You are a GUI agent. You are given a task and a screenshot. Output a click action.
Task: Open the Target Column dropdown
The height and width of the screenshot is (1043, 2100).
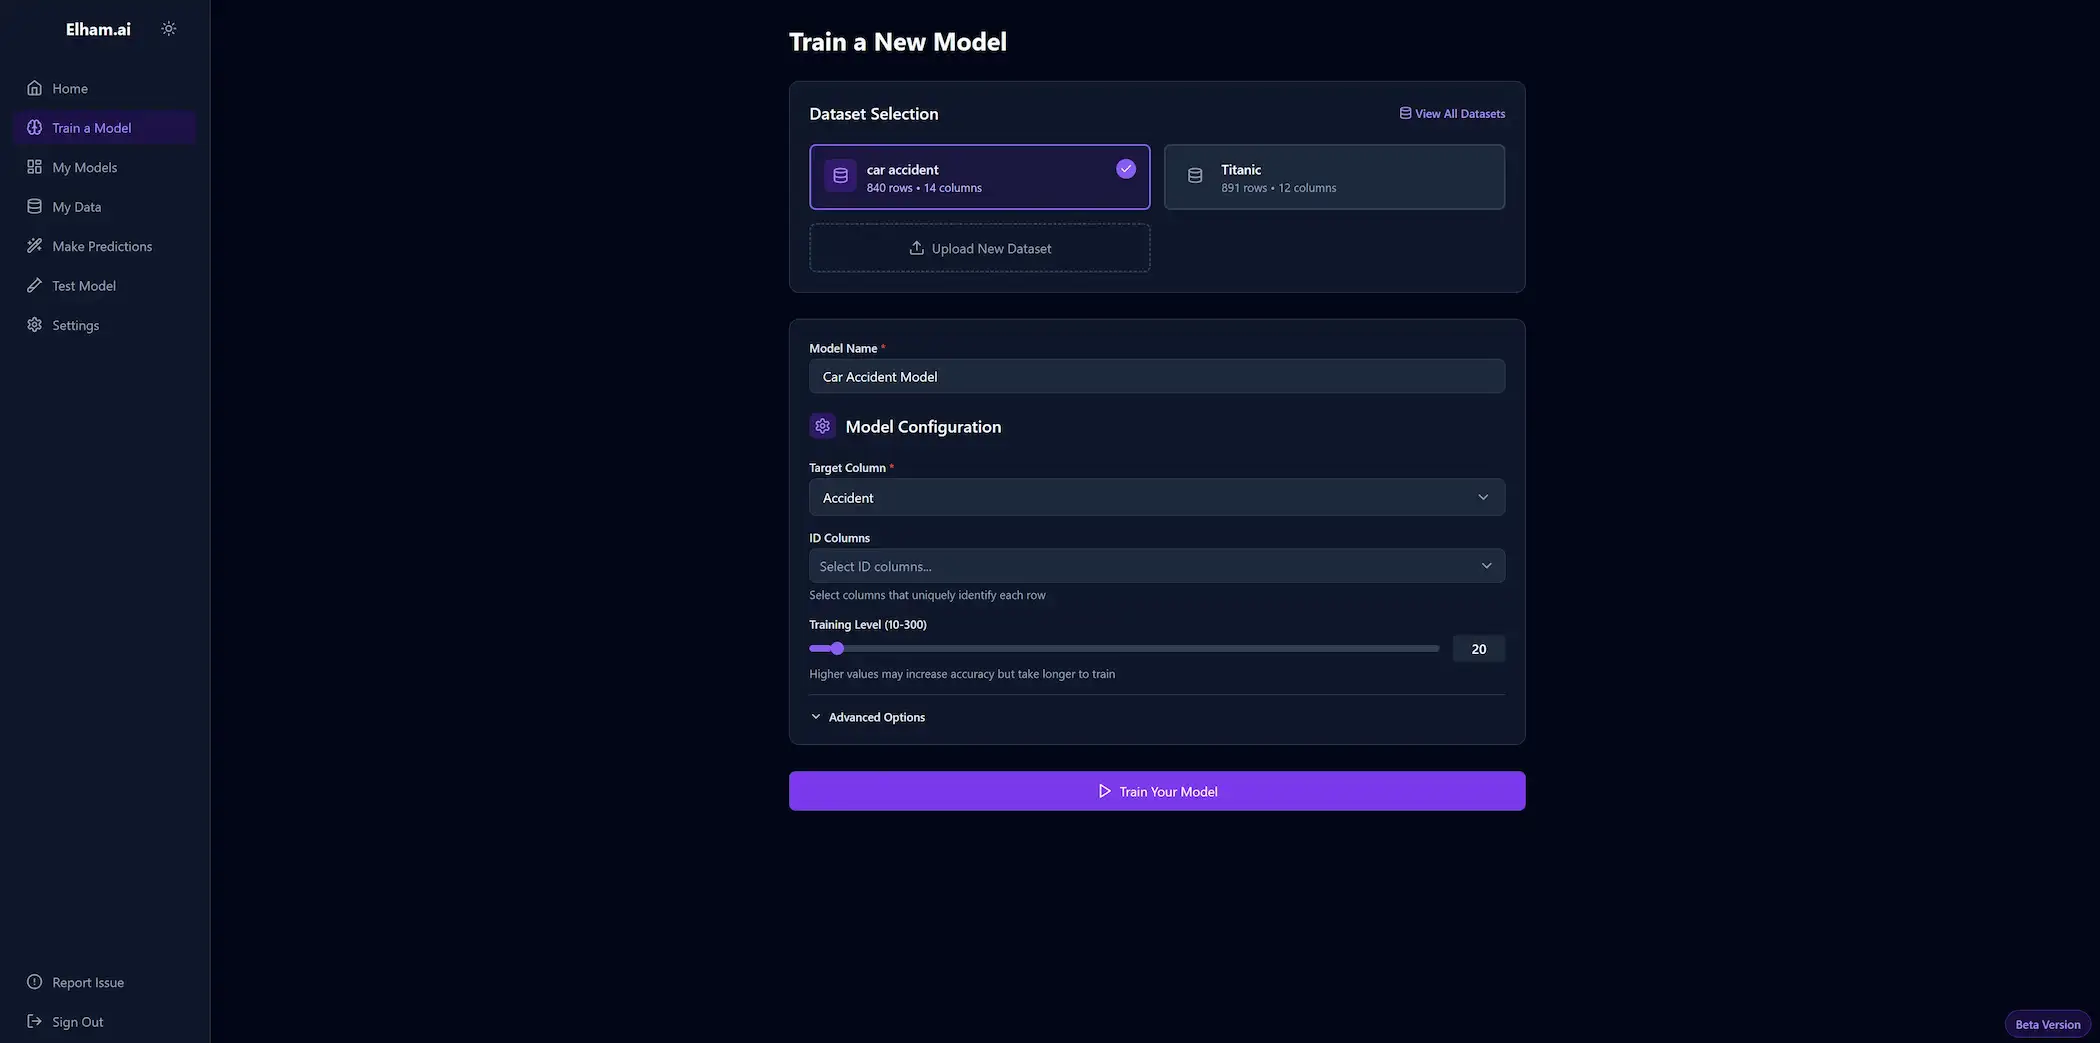[1156, 497]
